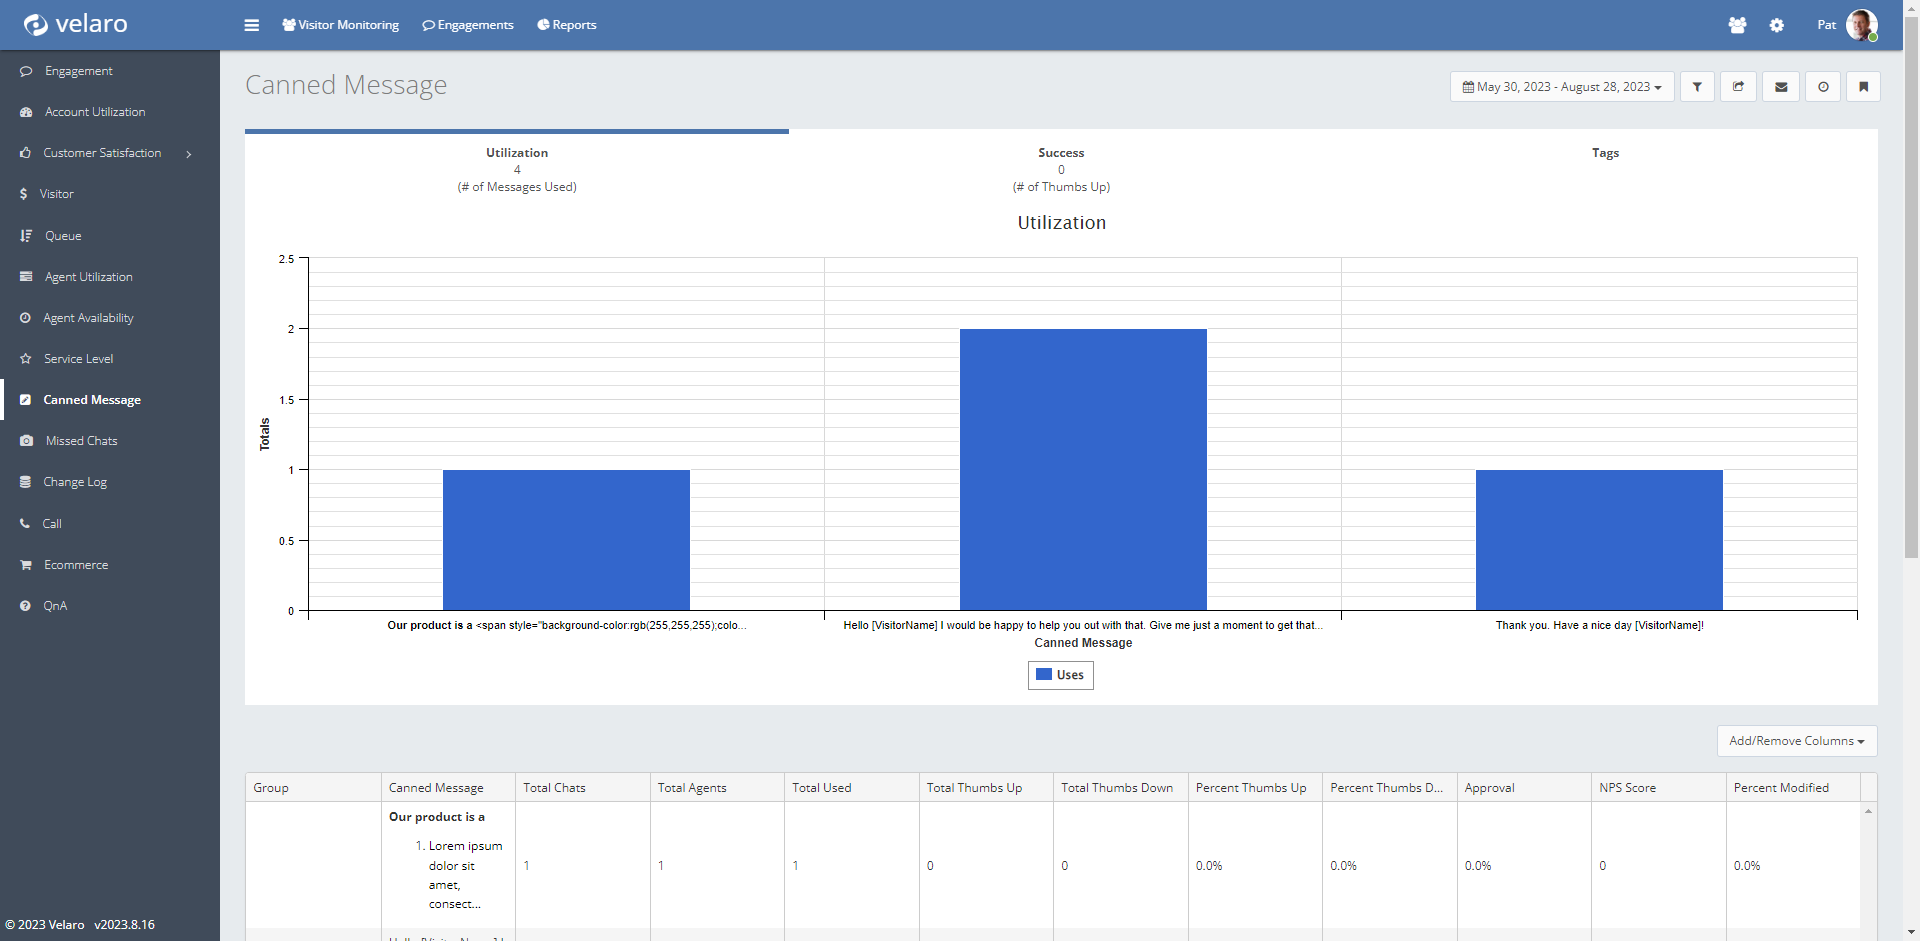This screenshot has width=1920, height=941.
Task: Click the filter funnel icon button
Action: click(1697, 87)
